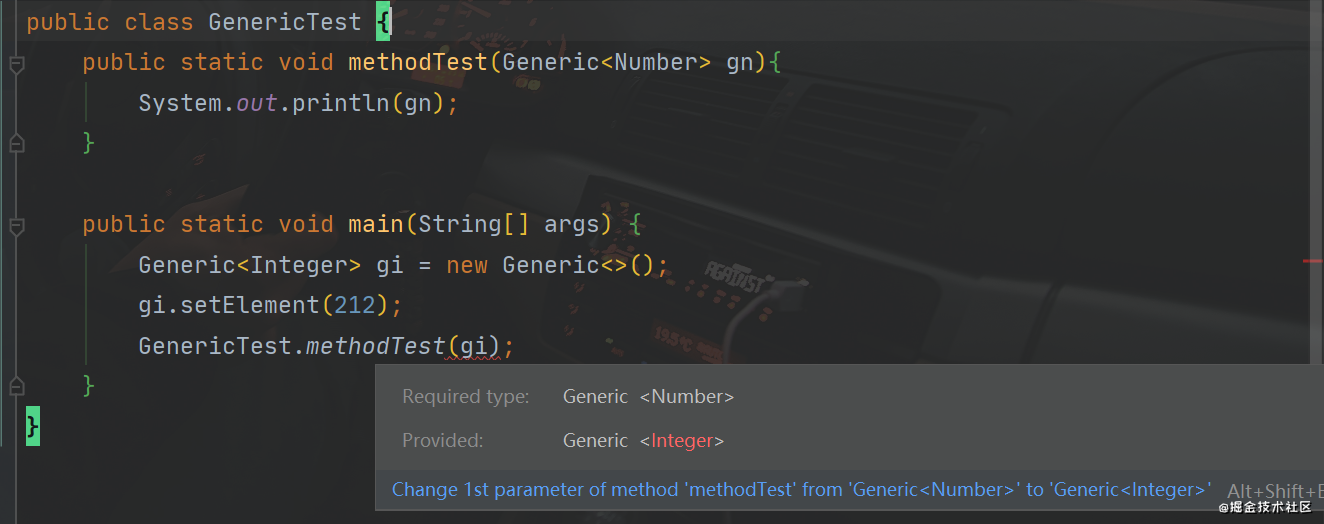Click Provided label in tooltip

tap(442, 441)
